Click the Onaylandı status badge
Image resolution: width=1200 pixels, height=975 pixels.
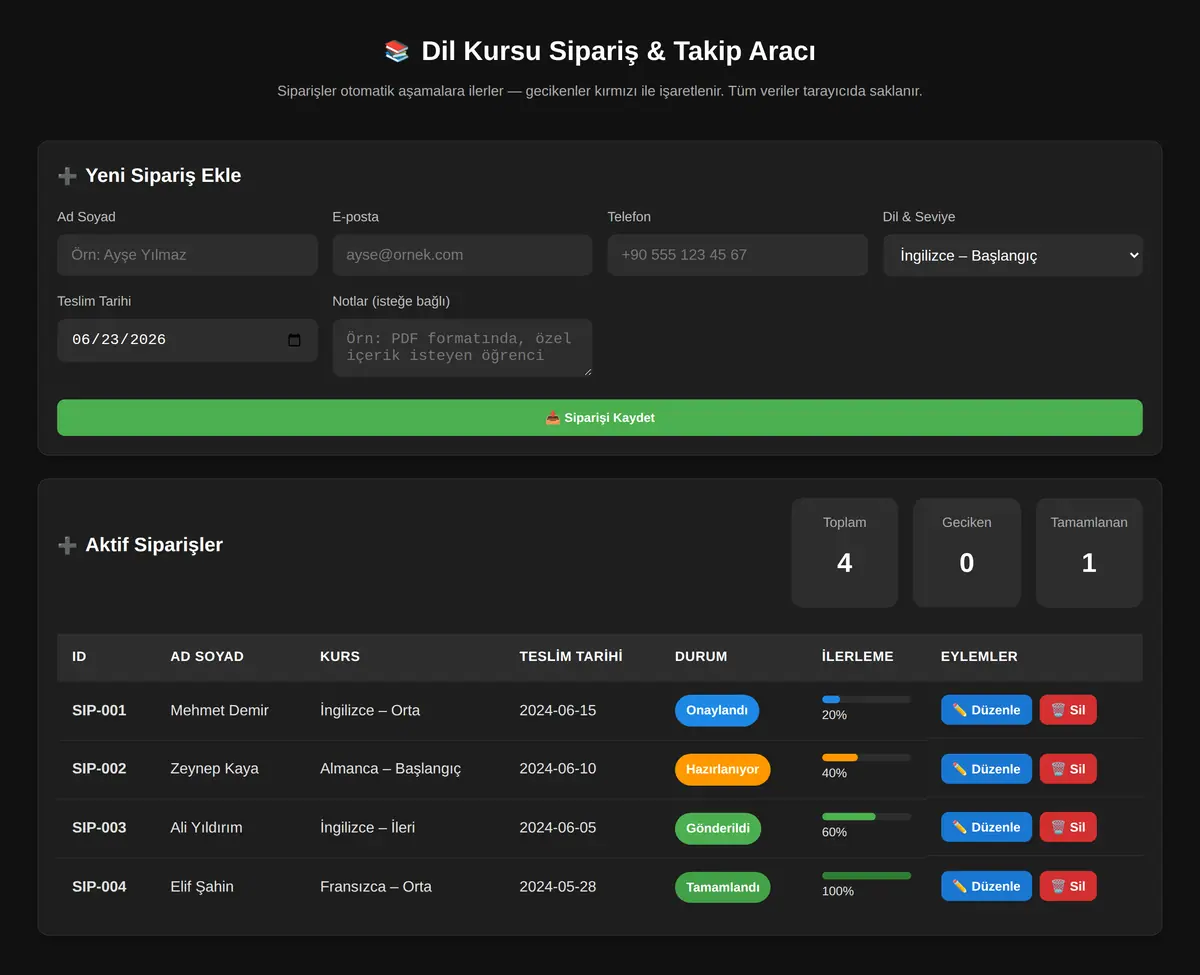717,710
